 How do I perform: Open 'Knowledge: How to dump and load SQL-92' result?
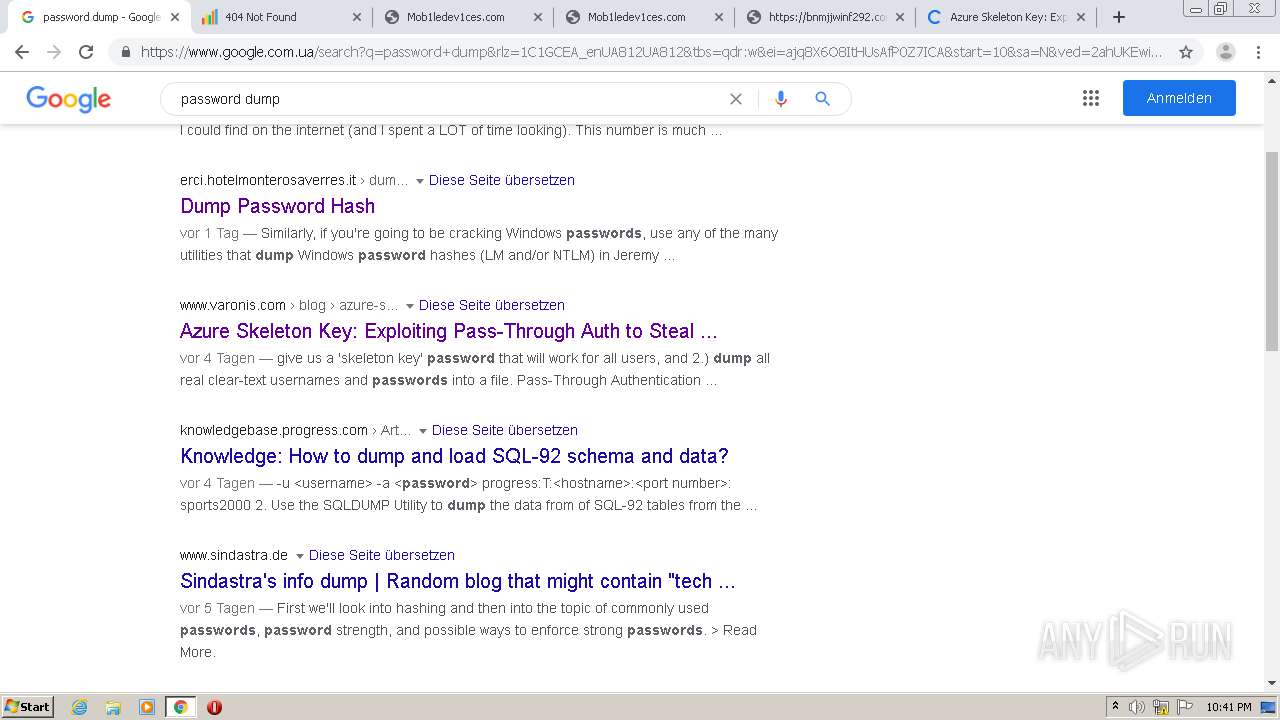coord(454,456)
